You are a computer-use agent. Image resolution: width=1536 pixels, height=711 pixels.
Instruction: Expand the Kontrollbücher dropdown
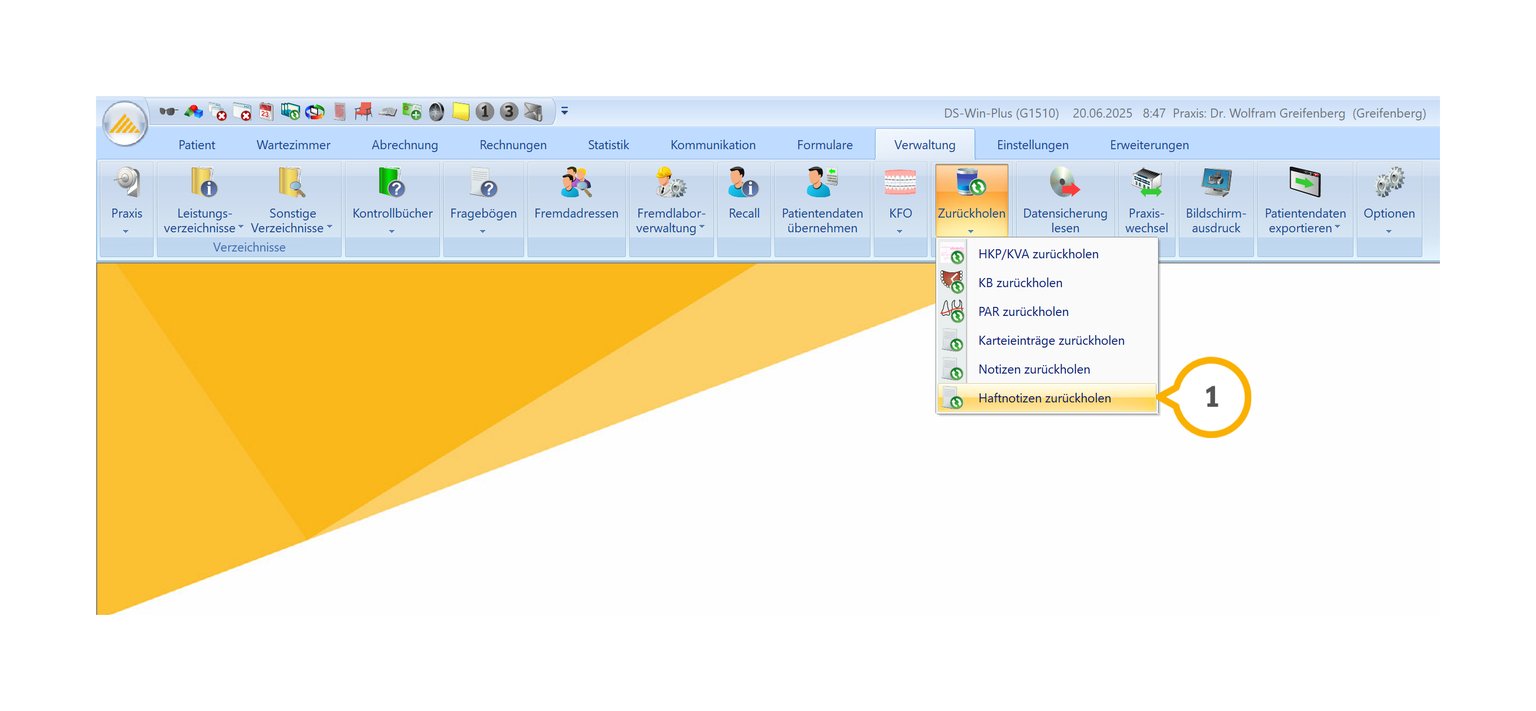click(392, 231)
